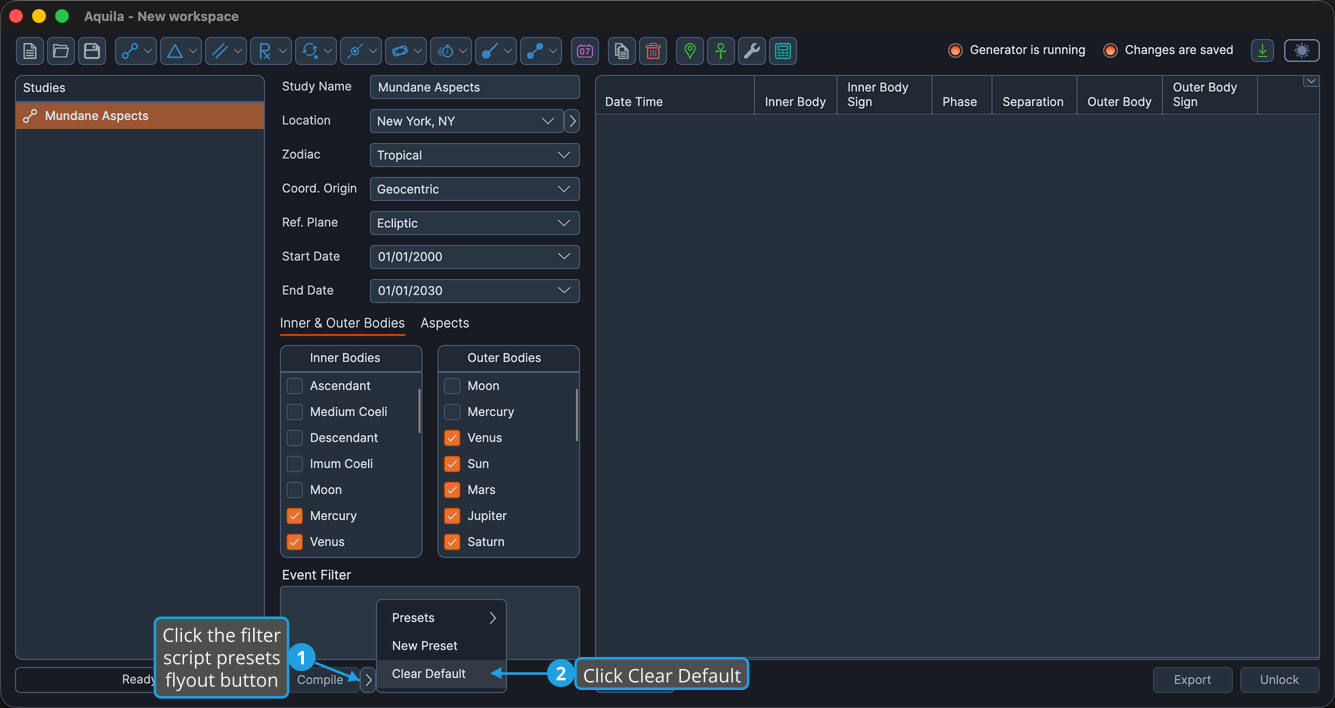
Task: Click the Study Name input field
Action: (x=475, y=87)
